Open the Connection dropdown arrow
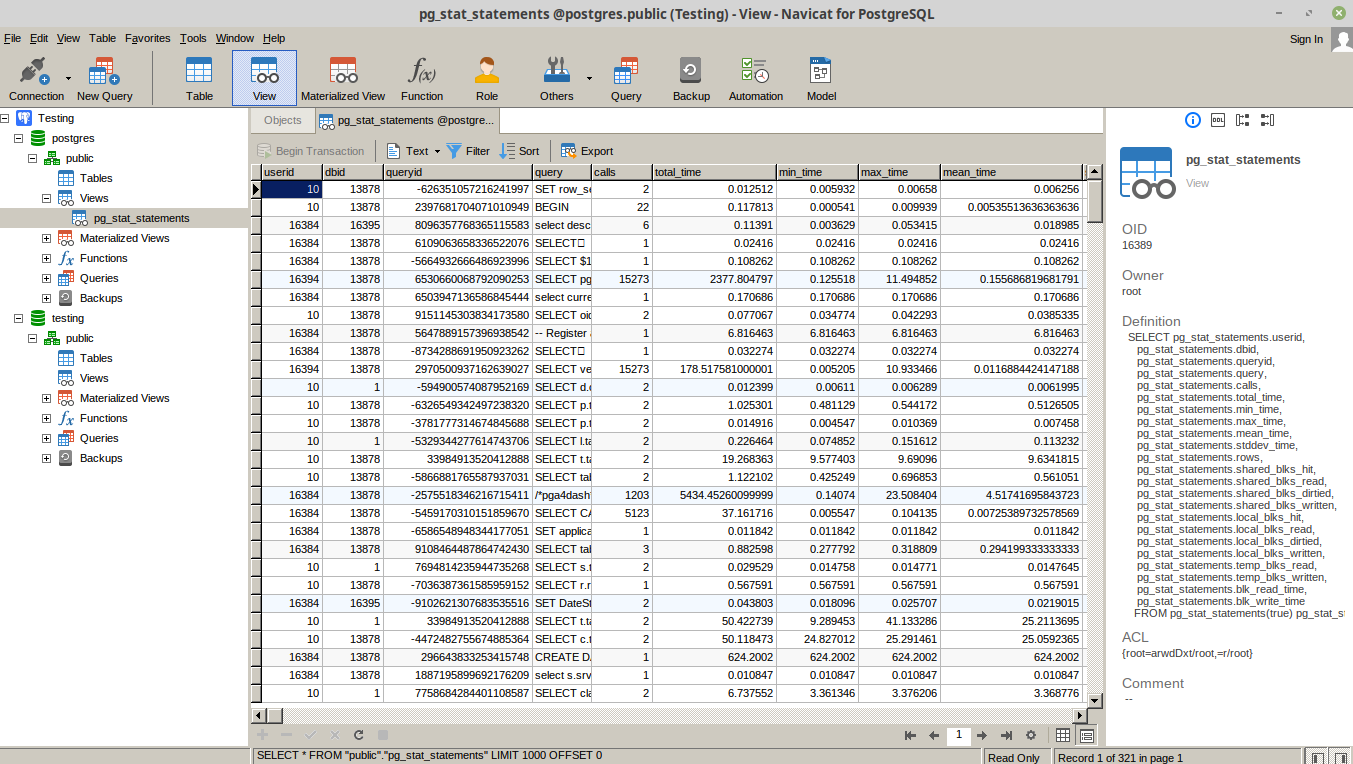 coord(68,78)
